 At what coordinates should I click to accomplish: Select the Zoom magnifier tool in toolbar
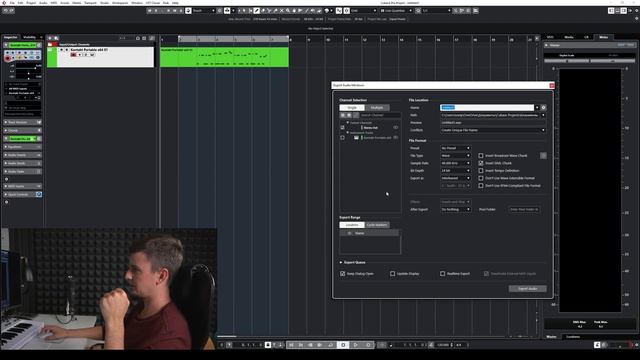point(288,11)
